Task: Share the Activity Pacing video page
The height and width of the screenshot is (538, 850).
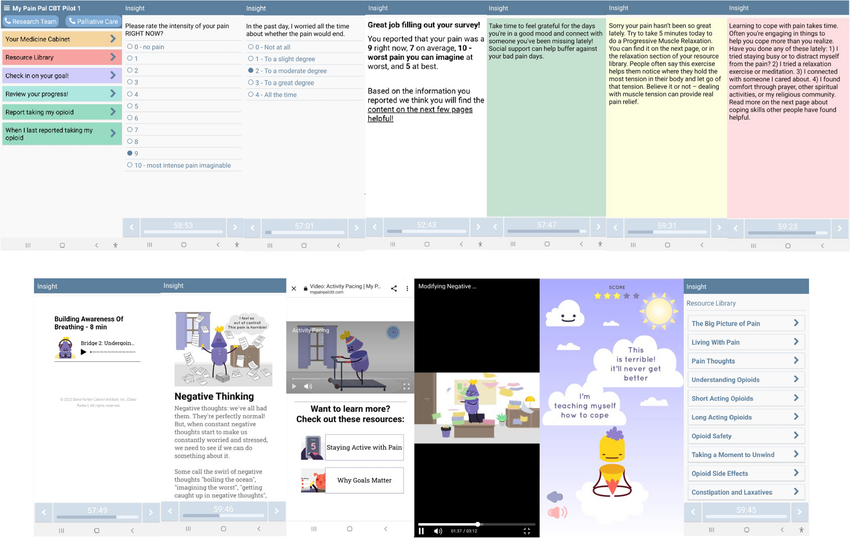Action: 394,289
